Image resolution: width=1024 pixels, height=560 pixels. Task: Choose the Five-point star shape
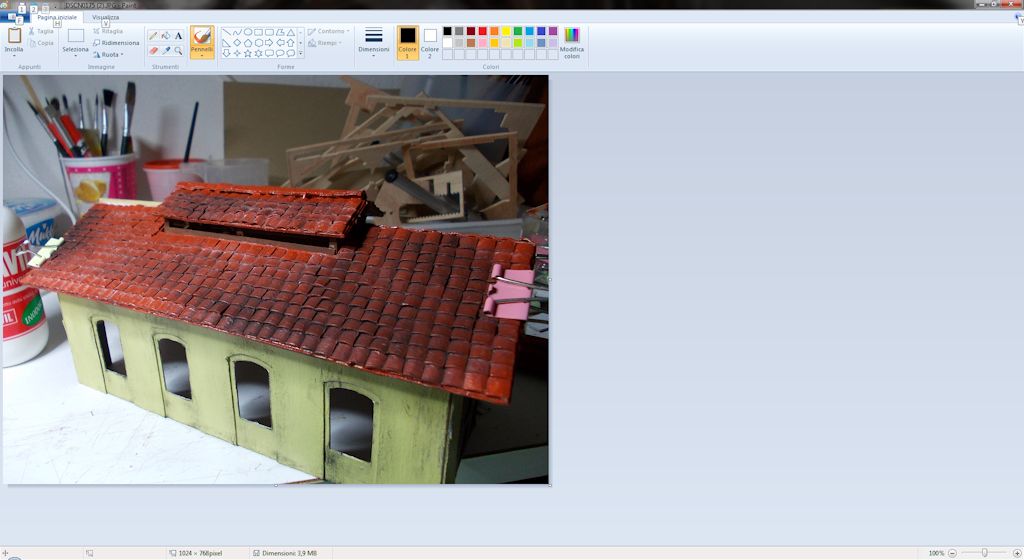[248, 53]
